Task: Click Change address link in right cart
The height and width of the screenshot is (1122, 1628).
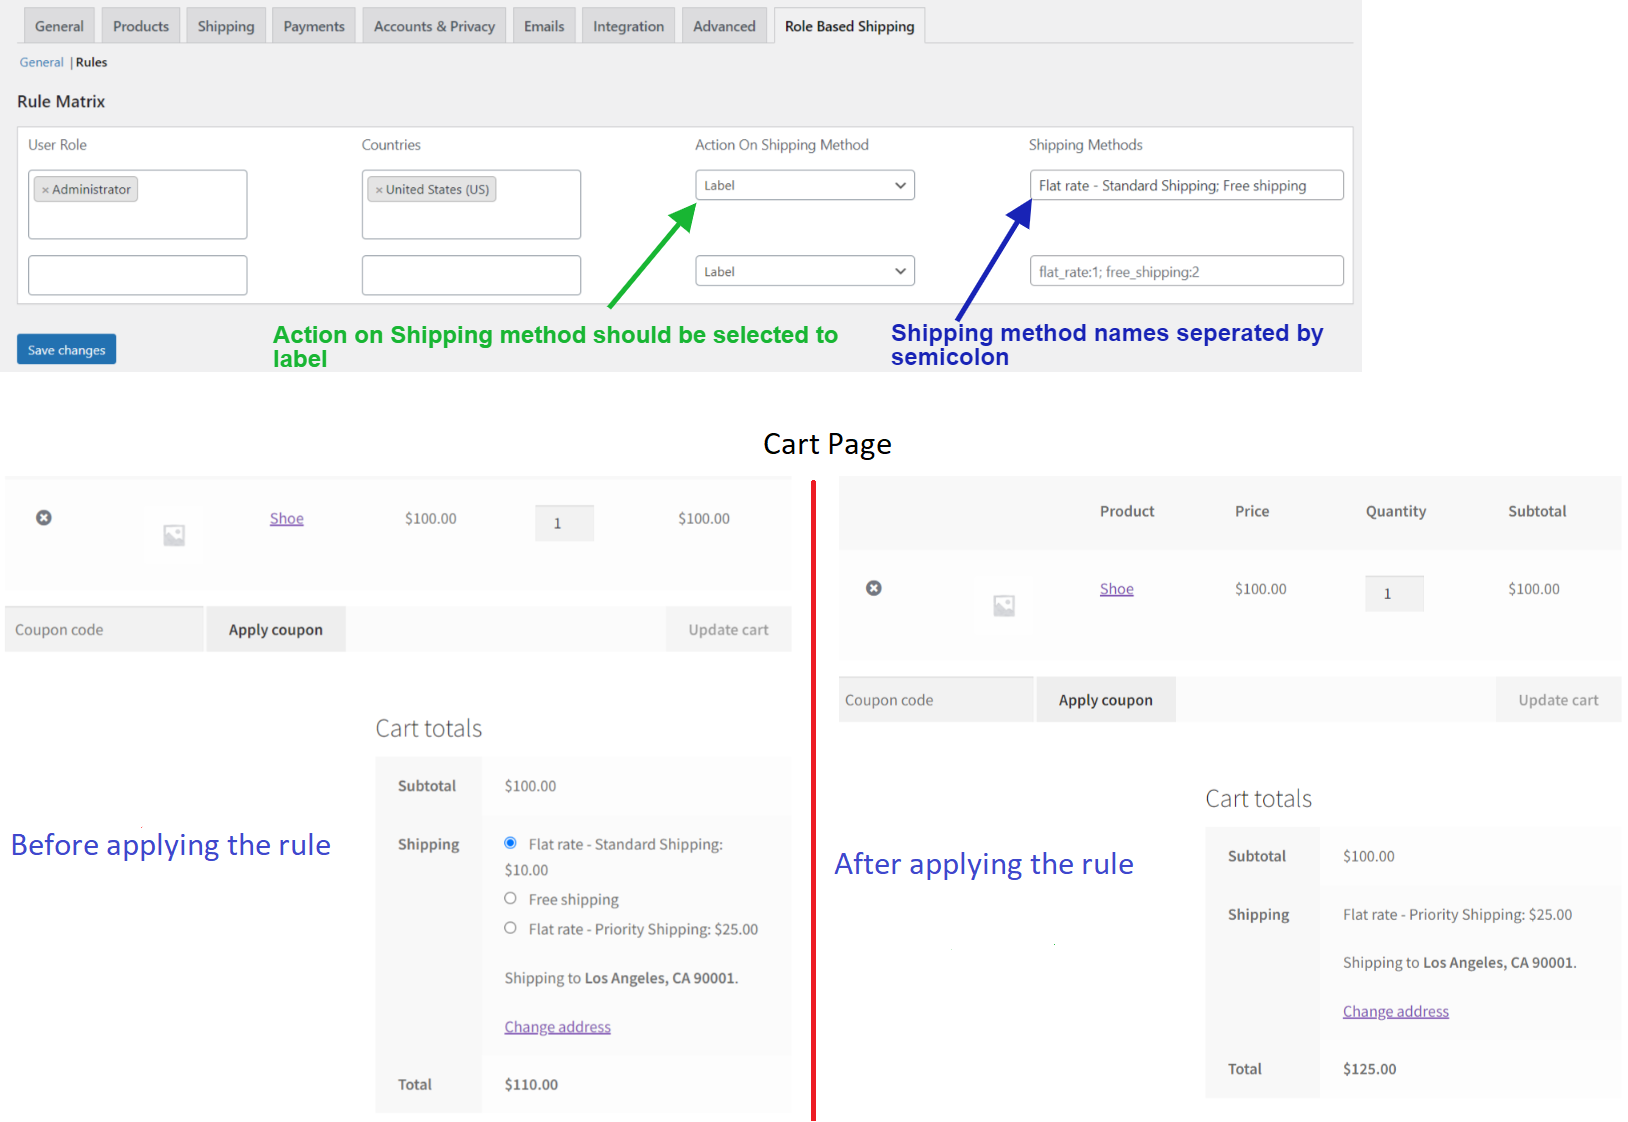Action: pyautogui.click(x=1396, y=1011)
